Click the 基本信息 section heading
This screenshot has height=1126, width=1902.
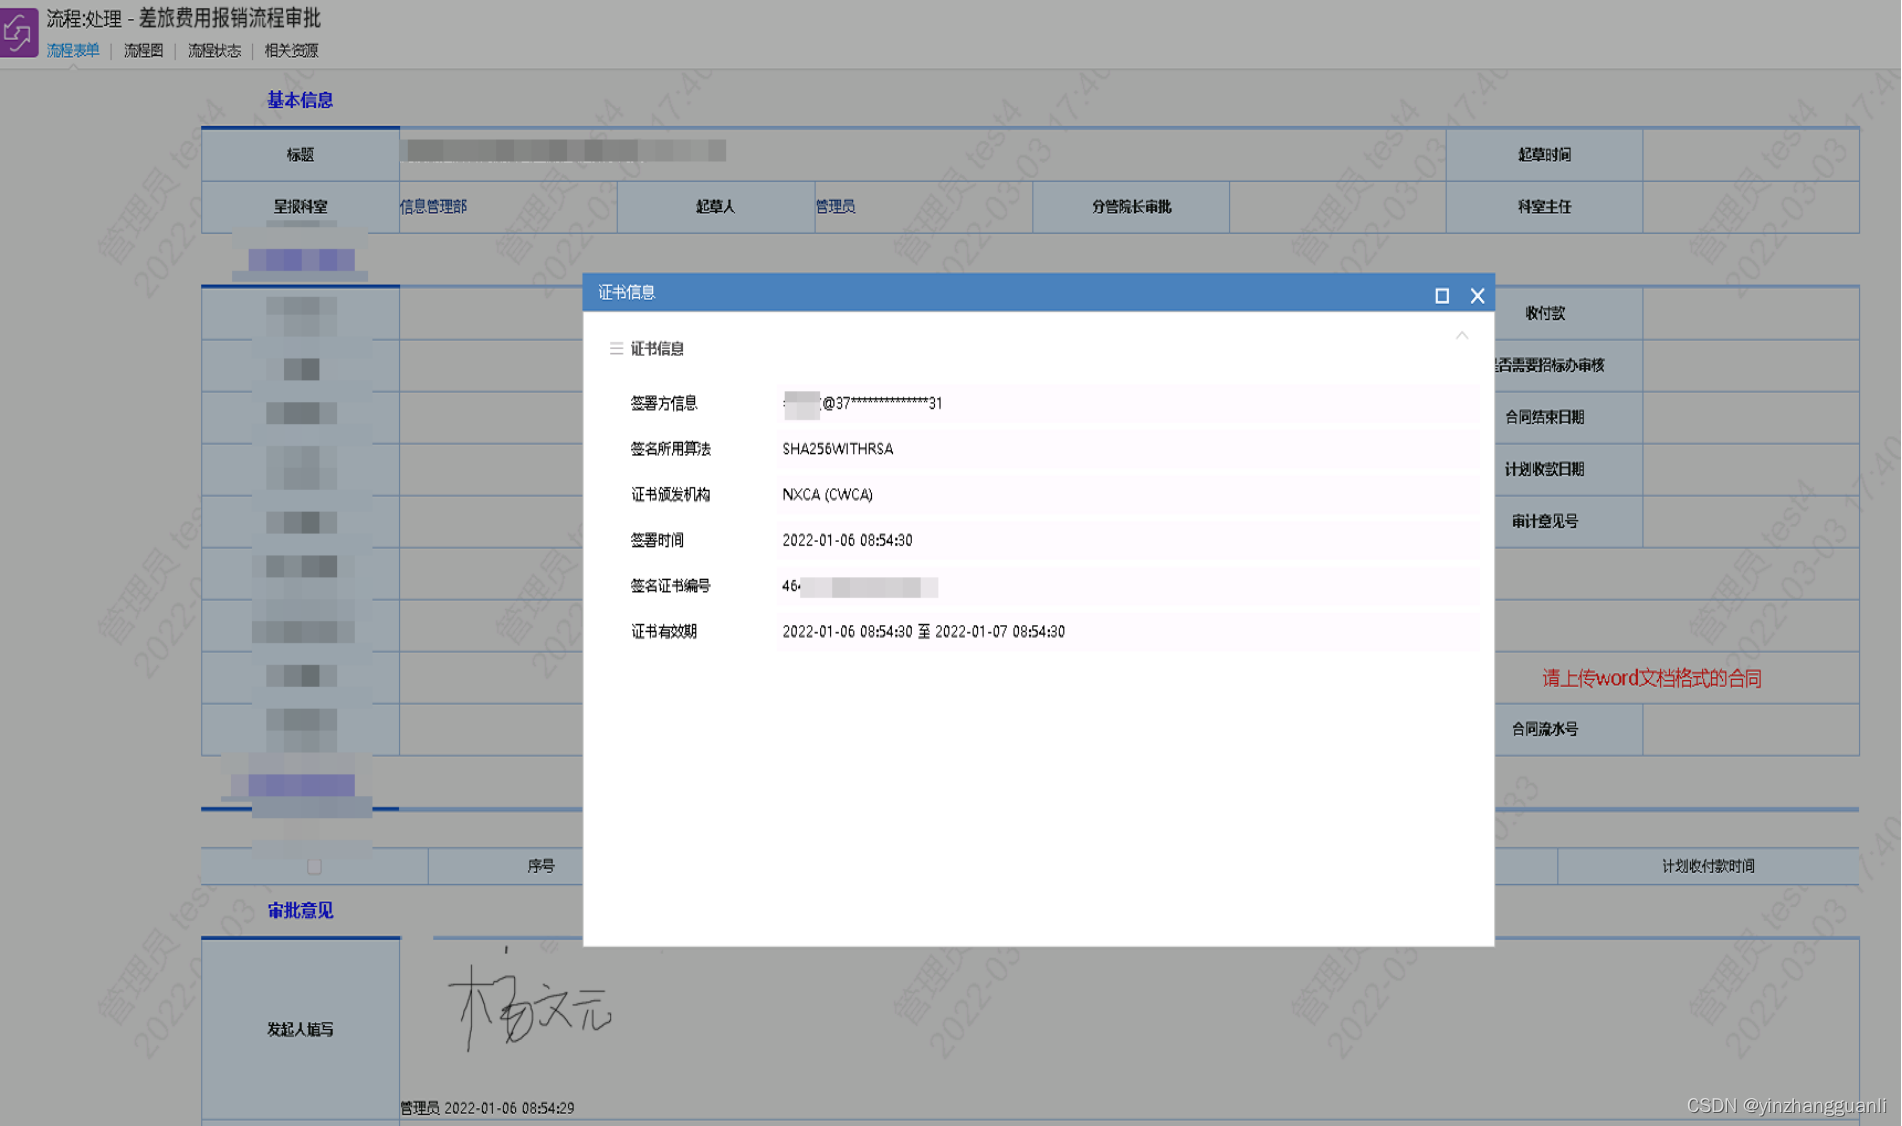point(300,100)
